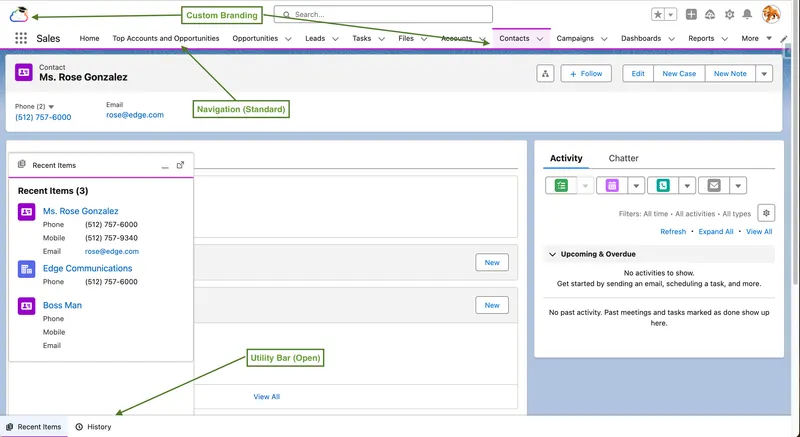Image resolution: width=800 pixels, height=437 pixels.
Task: Open the global actions plus icon
Action: (x=691, y=15)
